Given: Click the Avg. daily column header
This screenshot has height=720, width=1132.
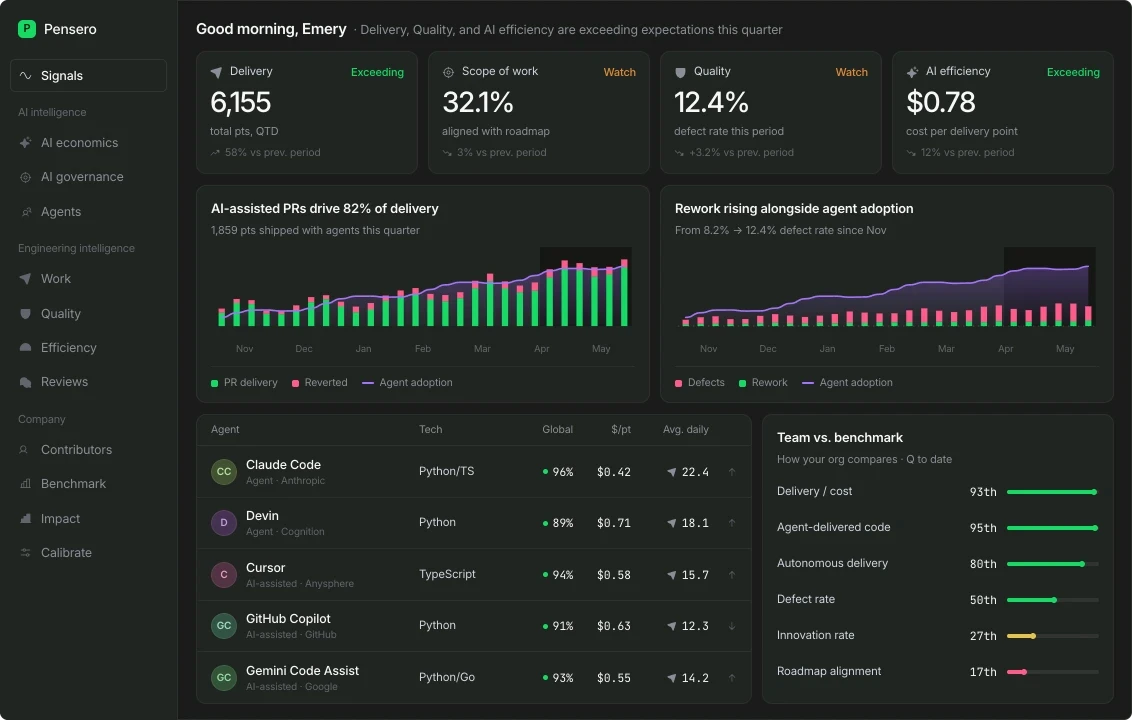Looking at the screenshot, I should 686,430.
